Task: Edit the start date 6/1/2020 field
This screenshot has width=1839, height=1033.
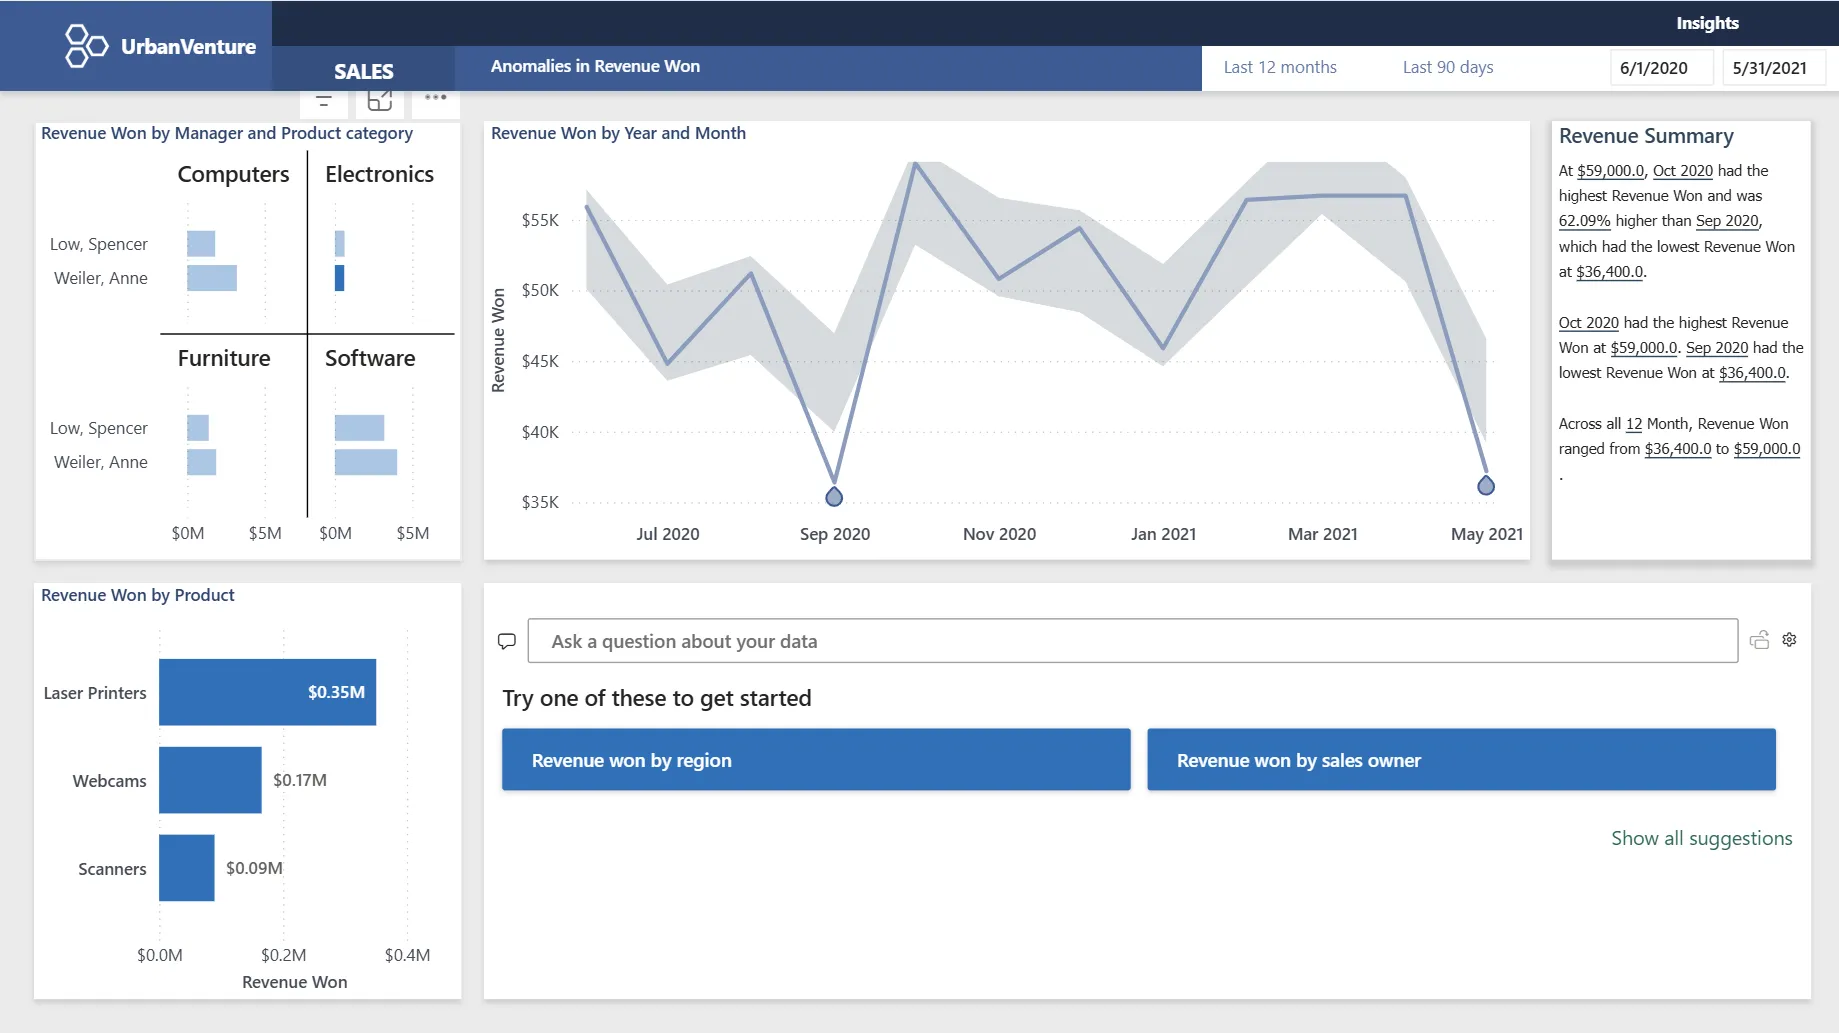Action: [1661, 68]
